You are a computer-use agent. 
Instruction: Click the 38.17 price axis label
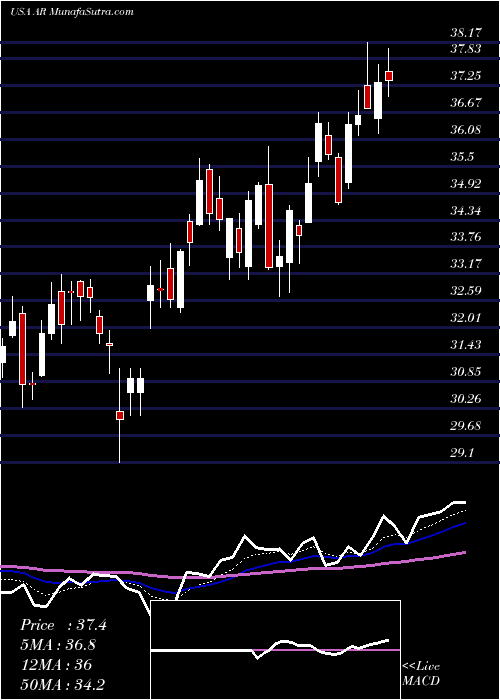466,33
